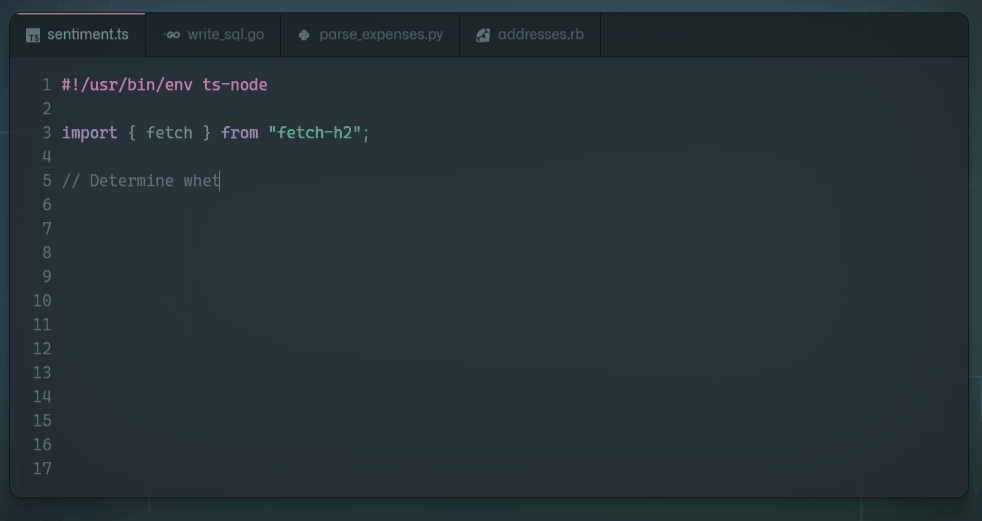This screenshot has height=521, width=982.
Task: Click the Ruby icon on addresses.rb tab
Action: coord(483,35)
